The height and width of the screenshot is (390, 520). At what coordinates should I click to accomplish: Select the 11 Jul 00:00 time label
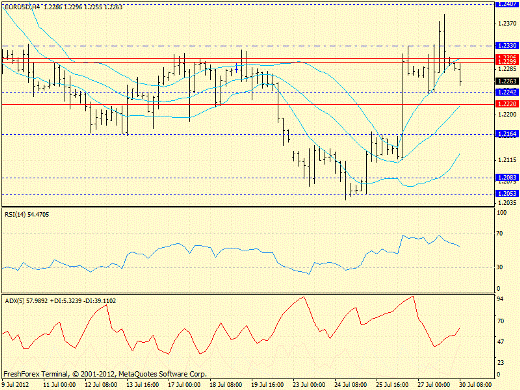coord(60,385)
